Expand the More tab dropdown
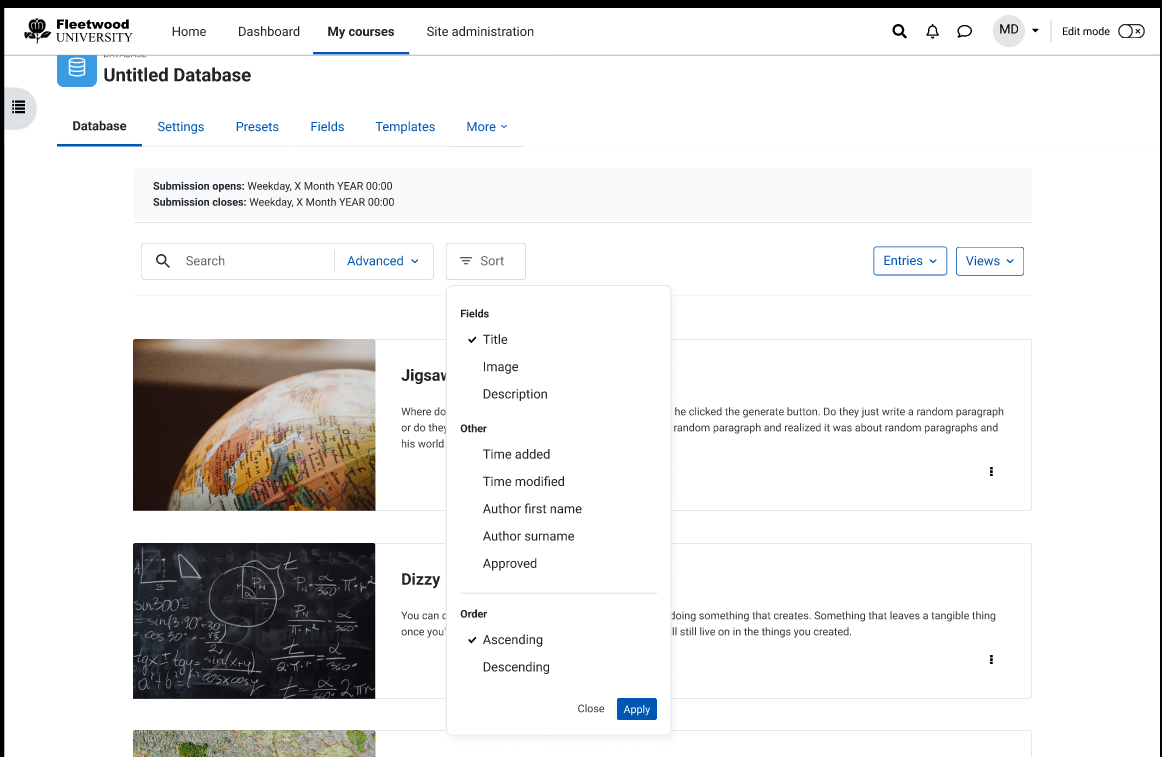This screenshot has height=757, width=1162. tap(487, 127)
